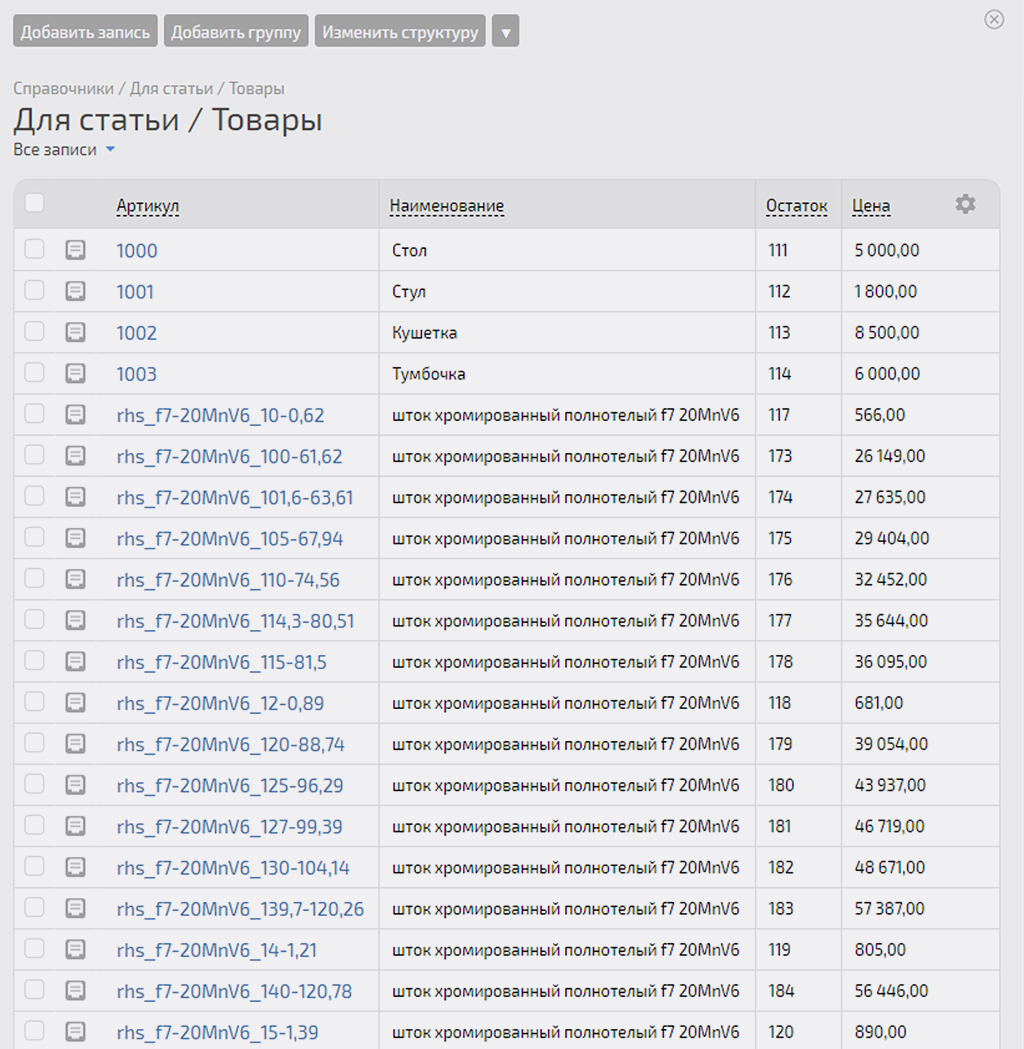Click record icon next to rhs_f7-20MnV6_110-74,56

tap(76, 579)
